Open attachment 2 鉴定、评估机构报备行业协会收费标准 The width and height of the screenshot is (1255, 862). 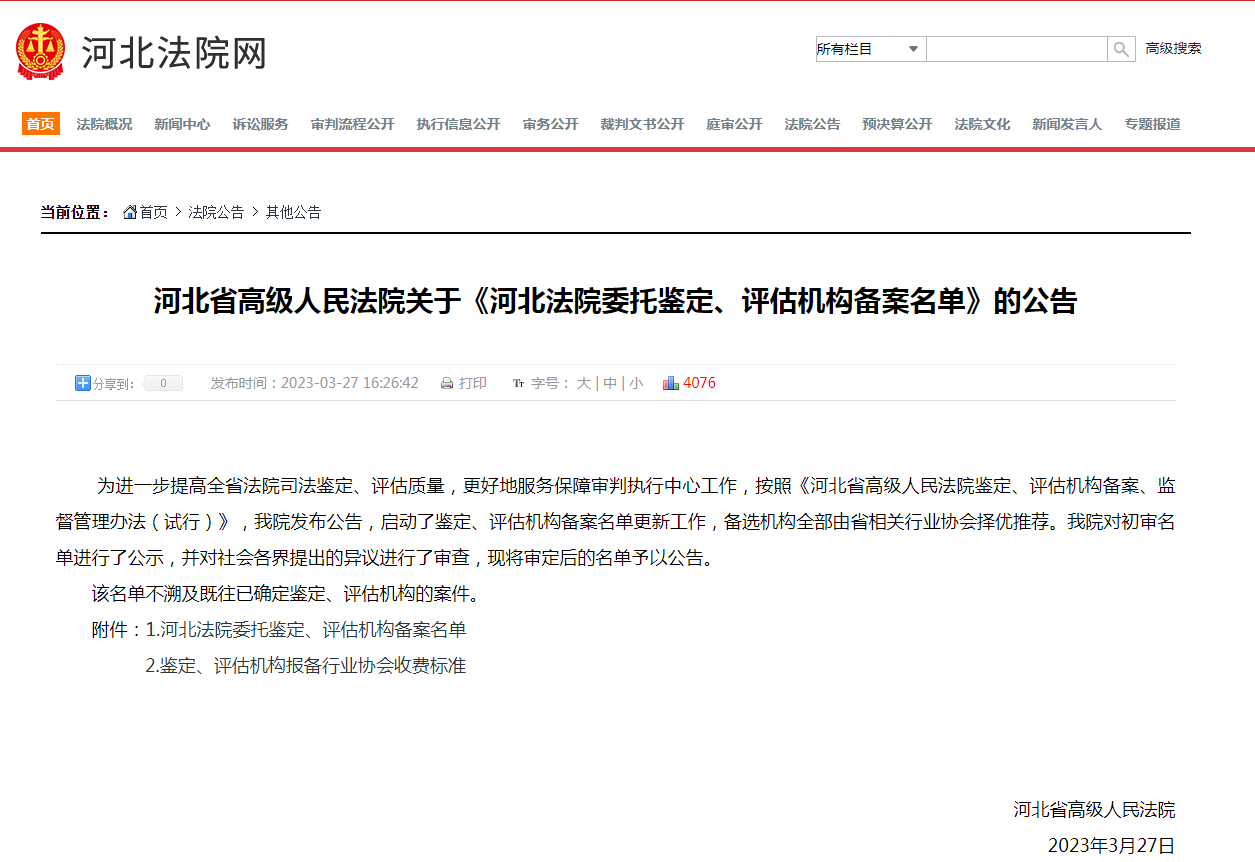point(306,665)
